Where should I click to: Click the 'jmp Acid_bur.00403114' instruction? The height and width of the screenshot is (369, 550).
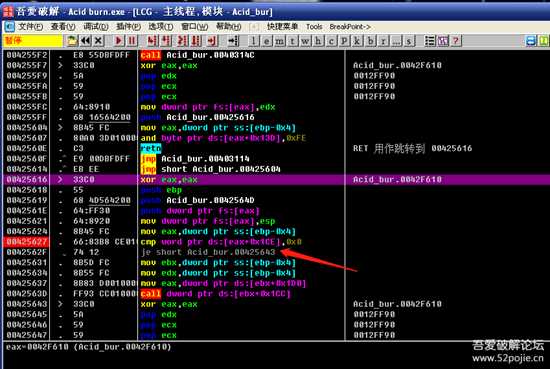(x=195, y=159)
